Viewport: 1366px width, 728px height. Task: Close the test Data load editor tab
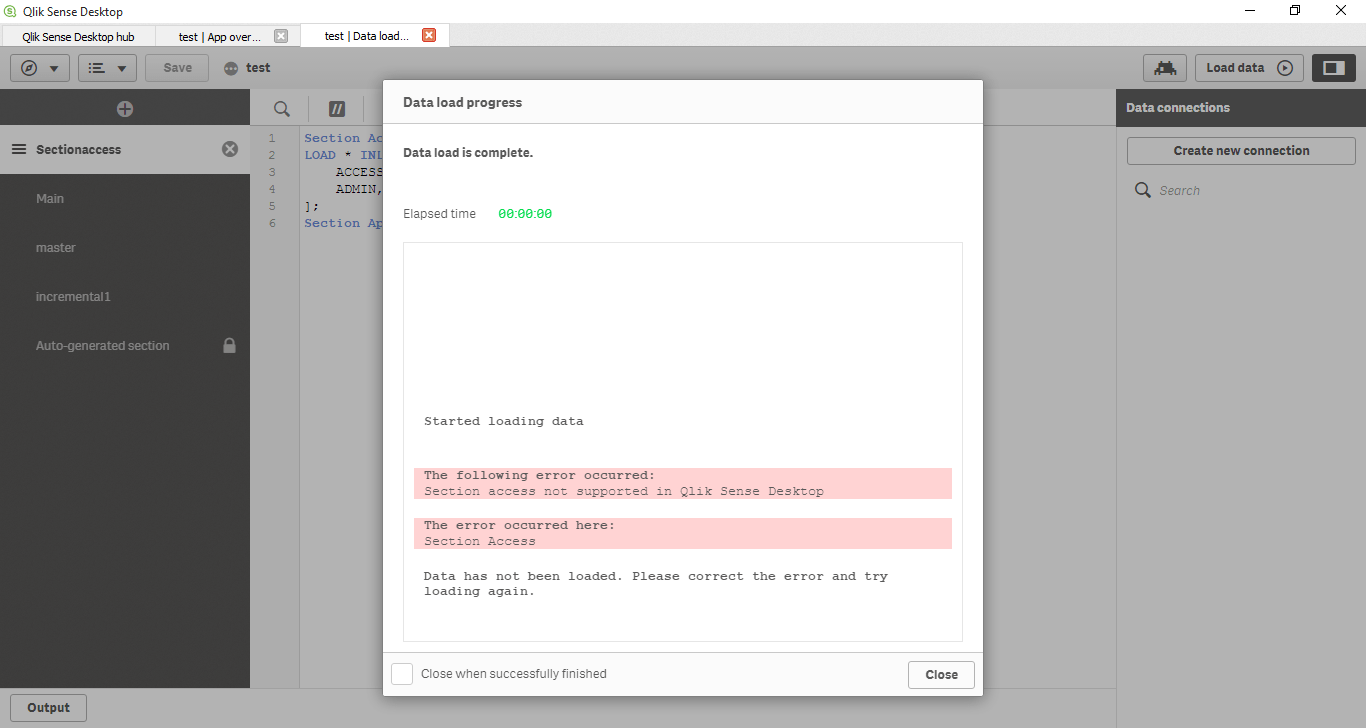429,35
